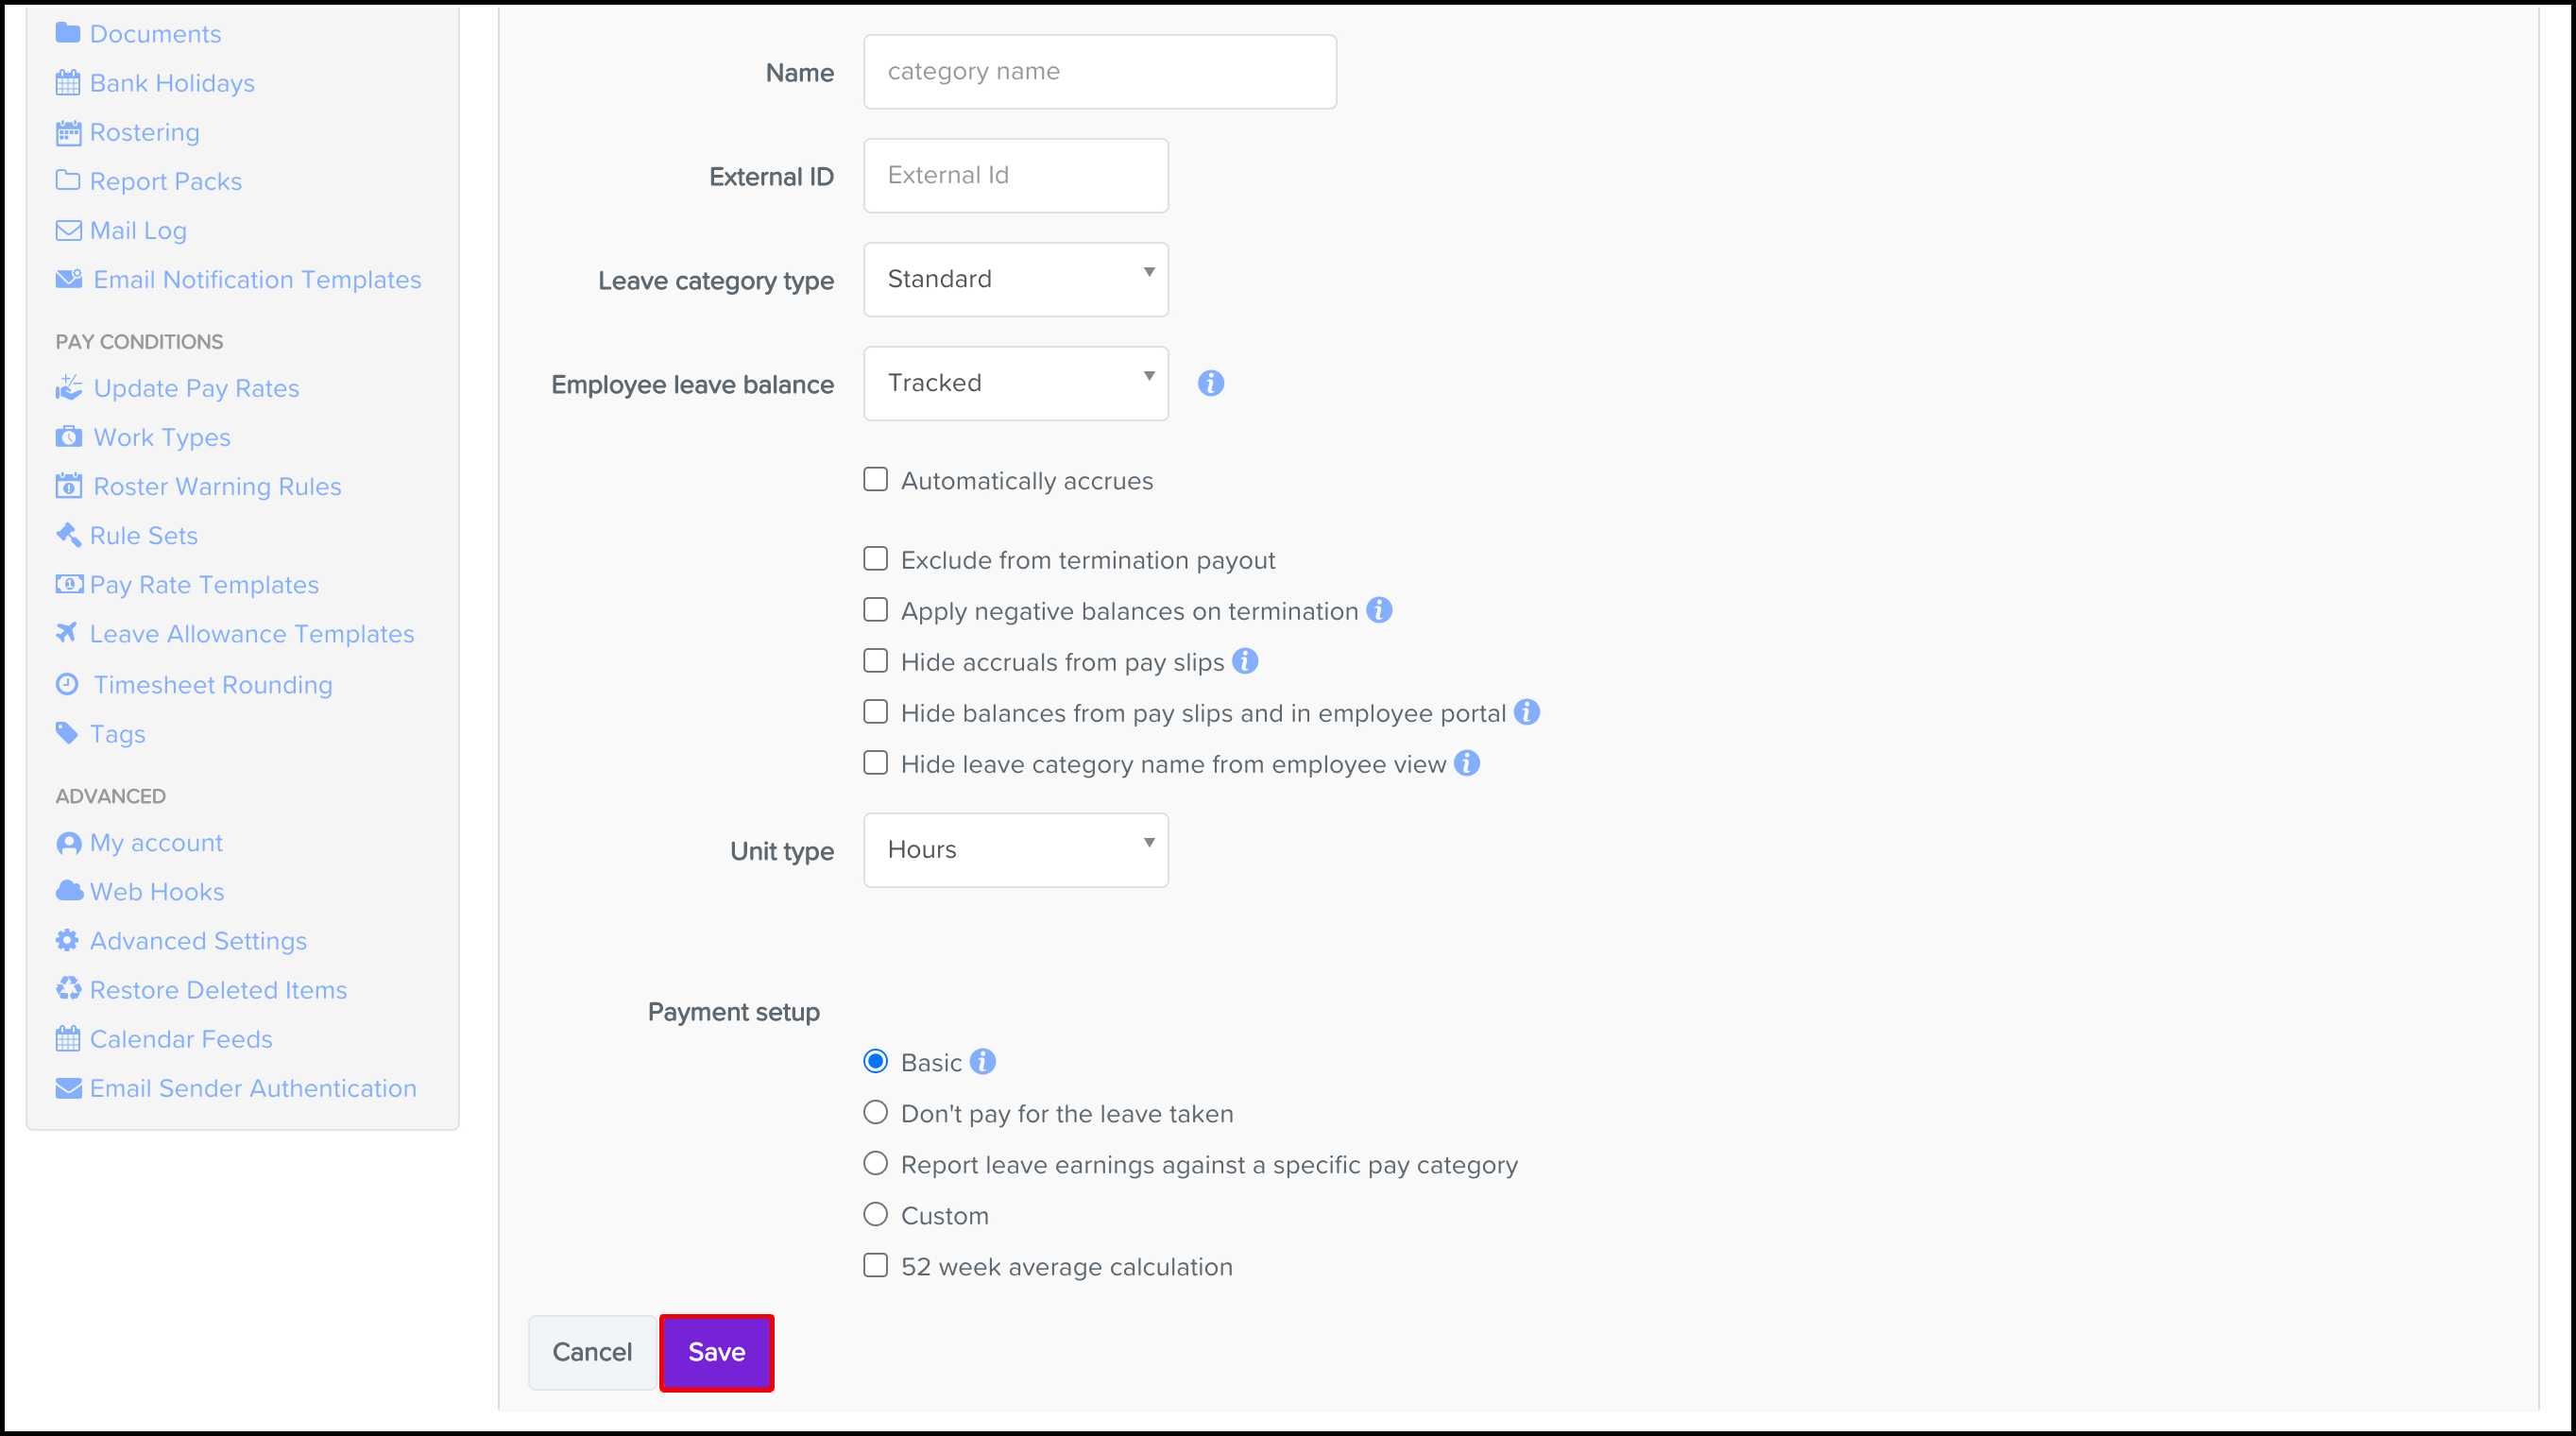Click the Rule Sets gavel icon
The height and width of the screenshot is (1436, 2576).
point(68,535)
